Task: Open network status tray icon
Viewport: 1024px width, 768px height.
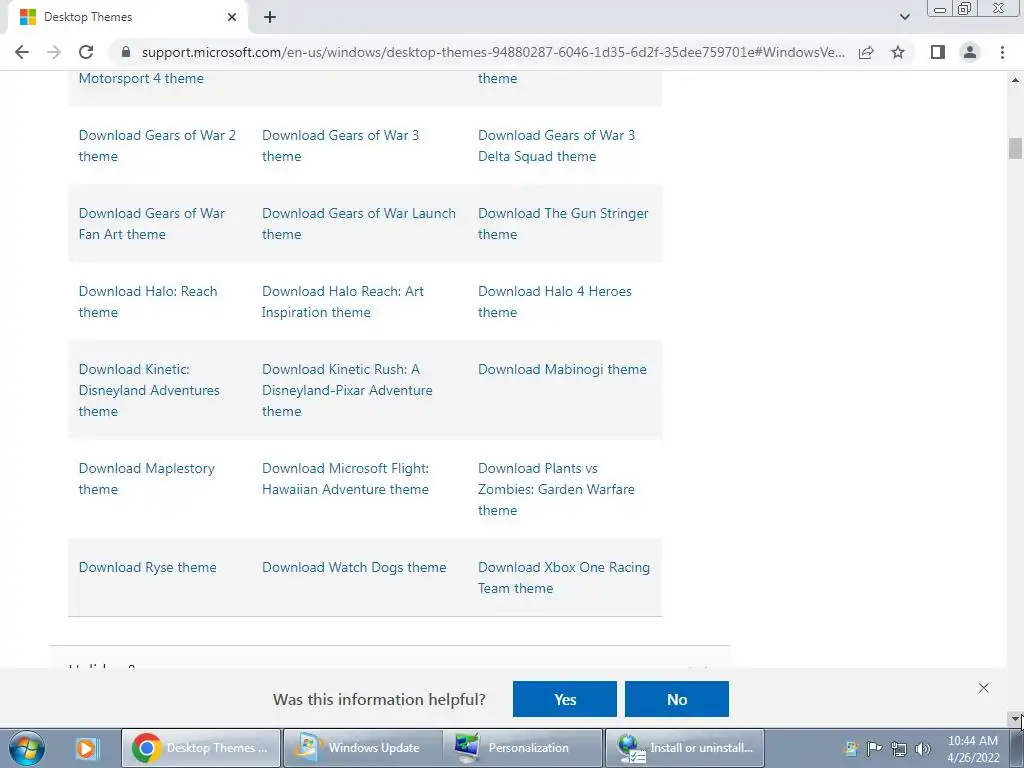Action: tap(899, 748)
